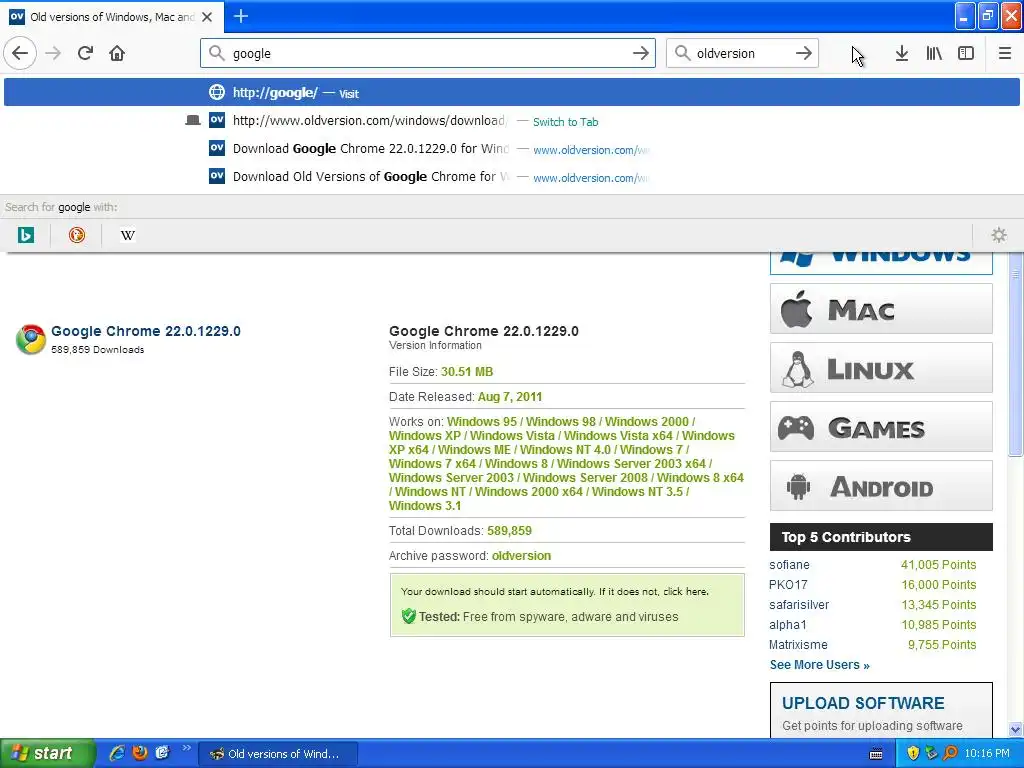Click the Google Chrome logo icon
1024x768 pixels.
tap(31, 339)
